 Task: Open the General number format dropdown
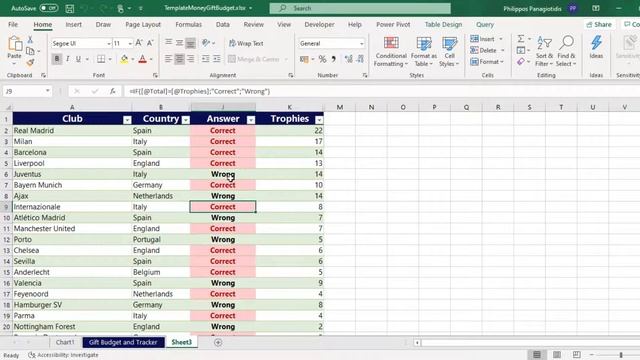tap(362, 43)
